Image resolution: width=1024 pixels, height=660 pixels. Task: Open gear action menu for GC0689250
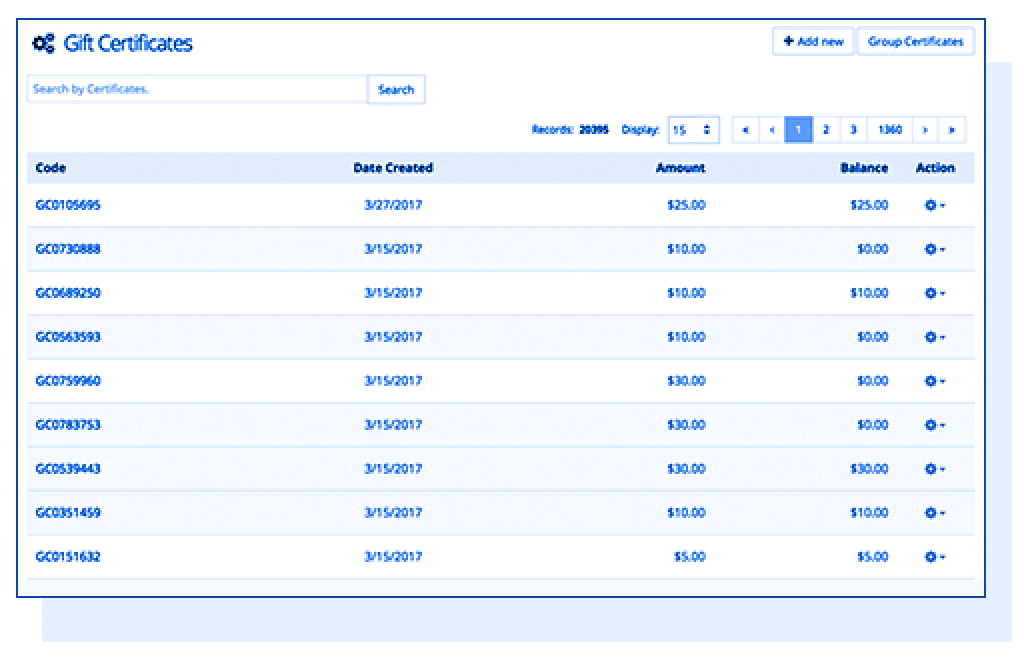934,293
